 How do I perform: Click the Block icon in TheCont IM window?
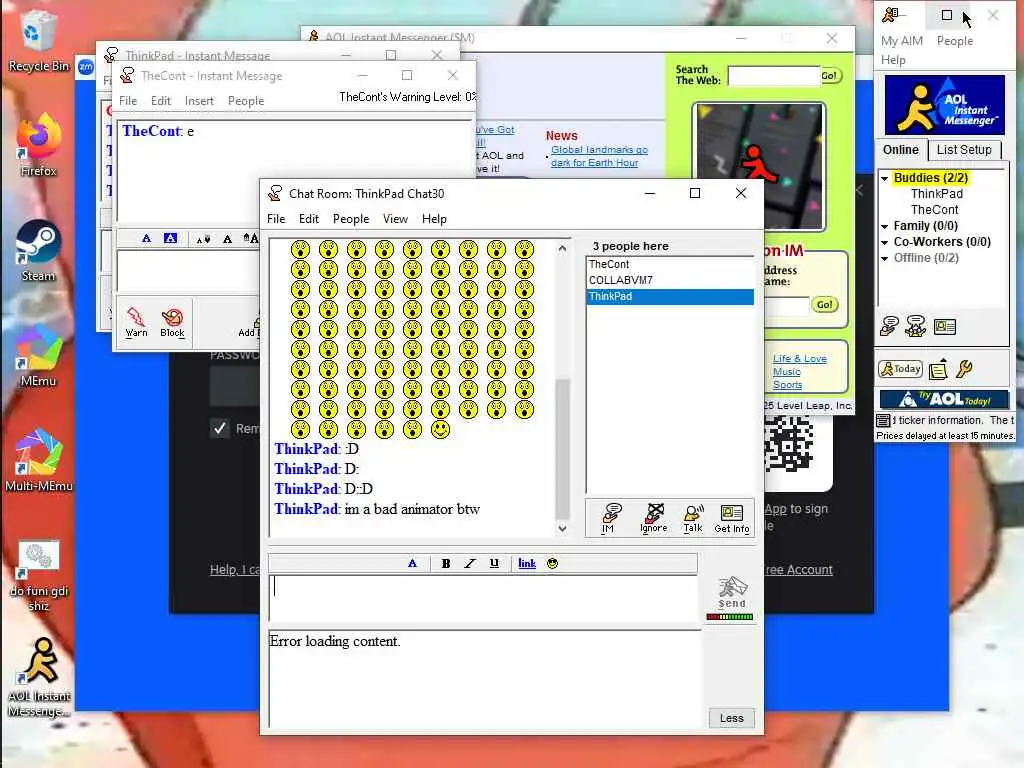pyautogui.click(x=172, y=322)
